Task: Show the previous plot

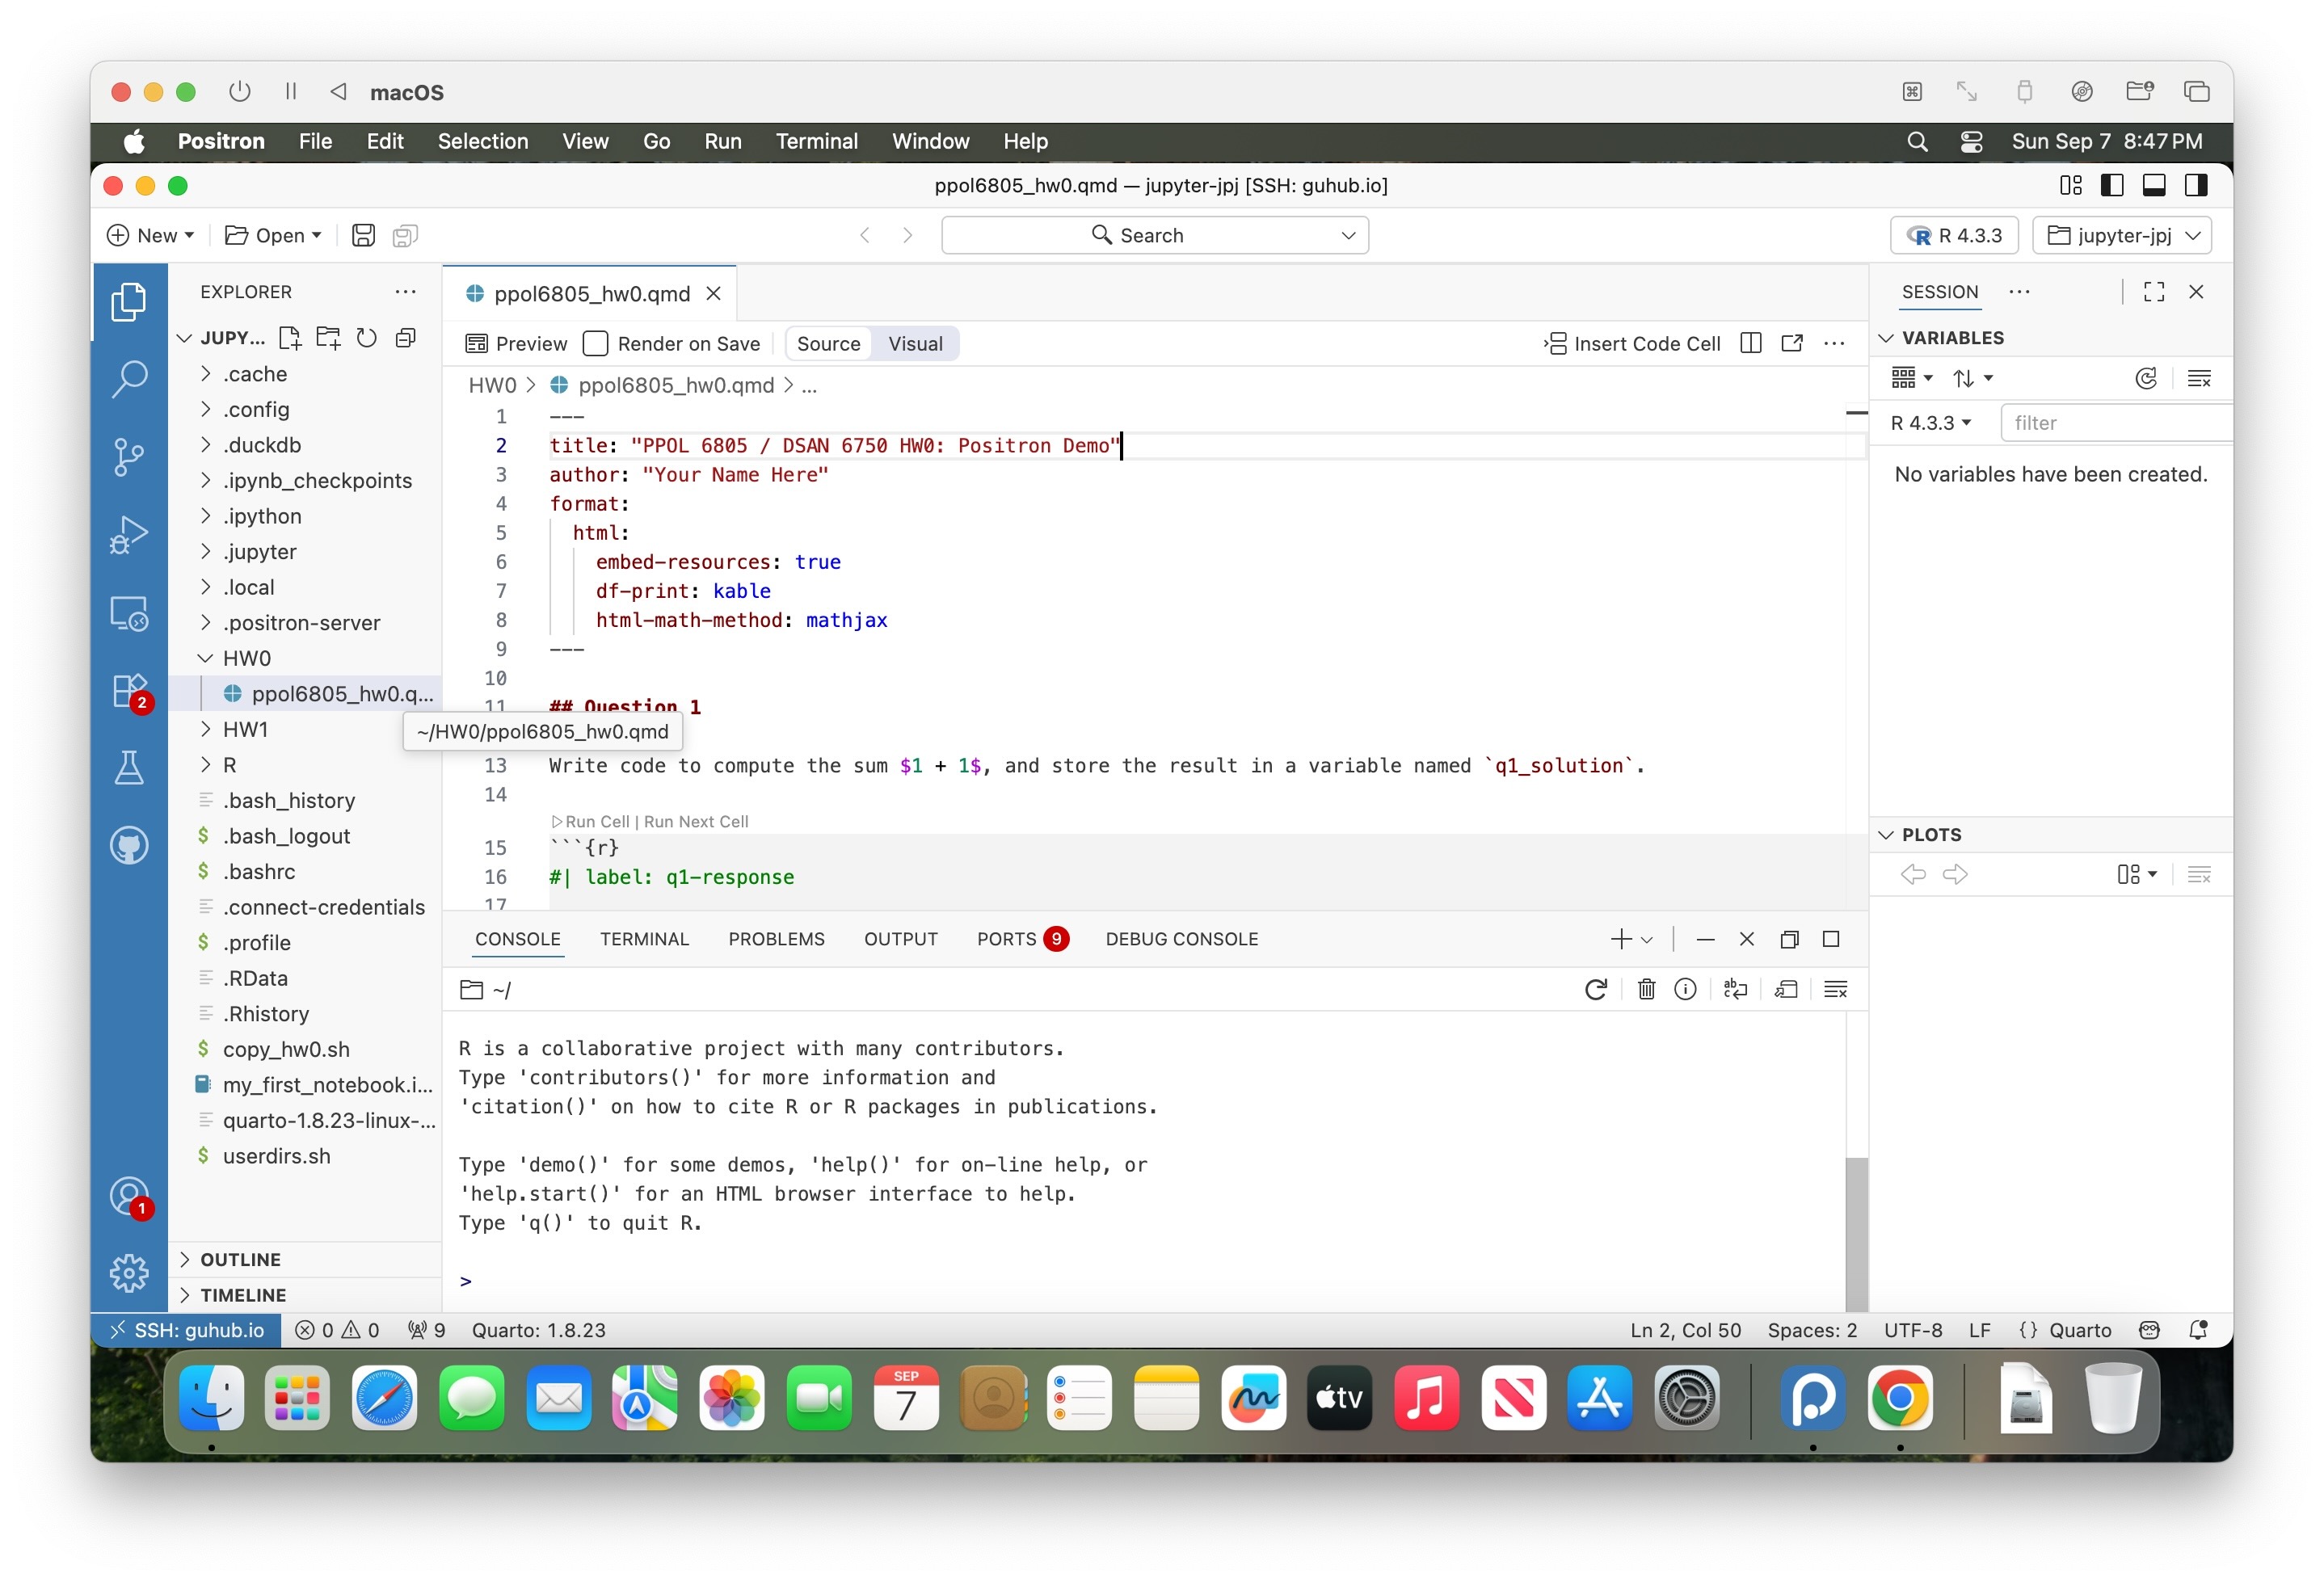Action: point(1913,874)
